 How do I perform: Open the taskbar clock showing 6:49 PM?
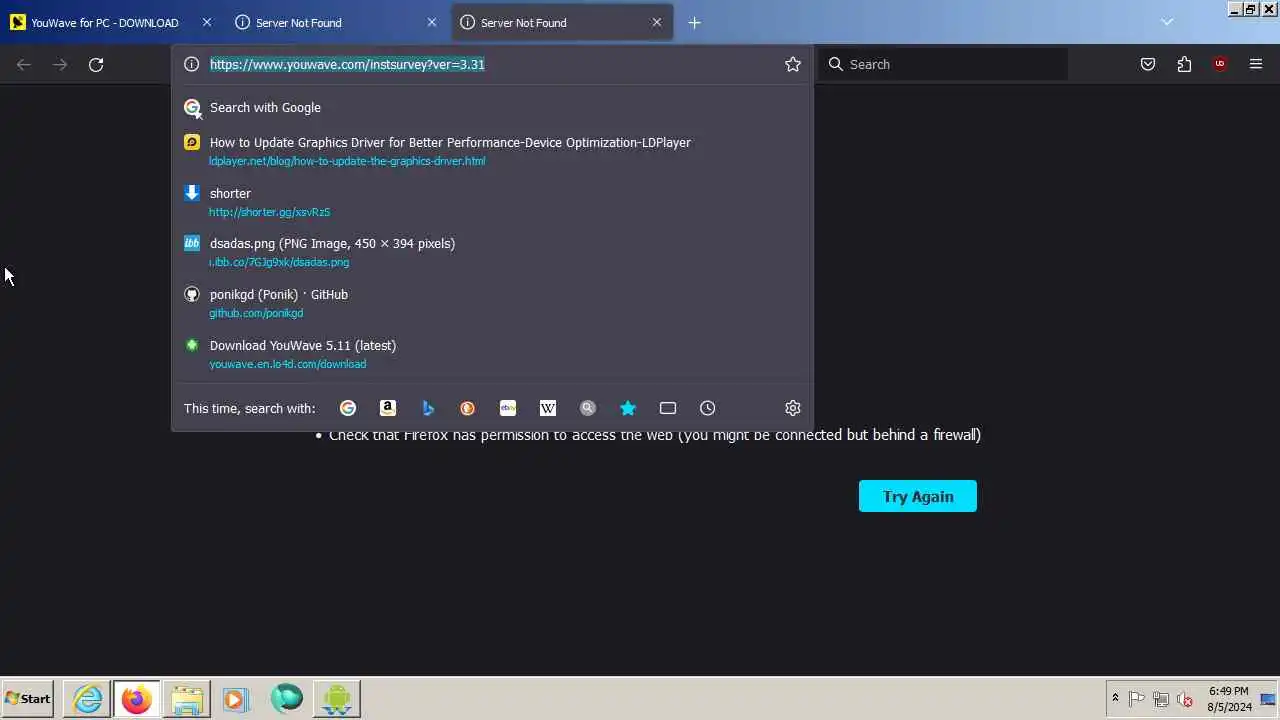click(1229, 699)
